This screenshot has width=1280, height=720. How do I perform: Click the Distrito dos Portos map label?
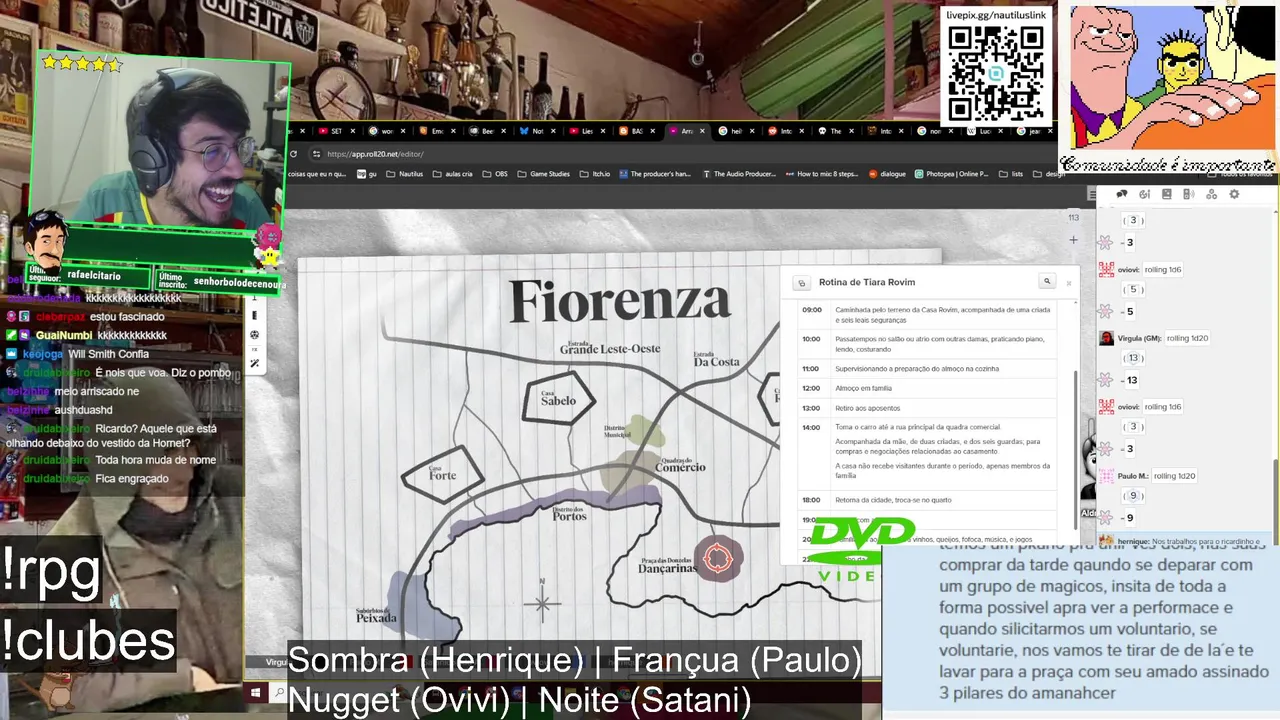pos(569,514)
